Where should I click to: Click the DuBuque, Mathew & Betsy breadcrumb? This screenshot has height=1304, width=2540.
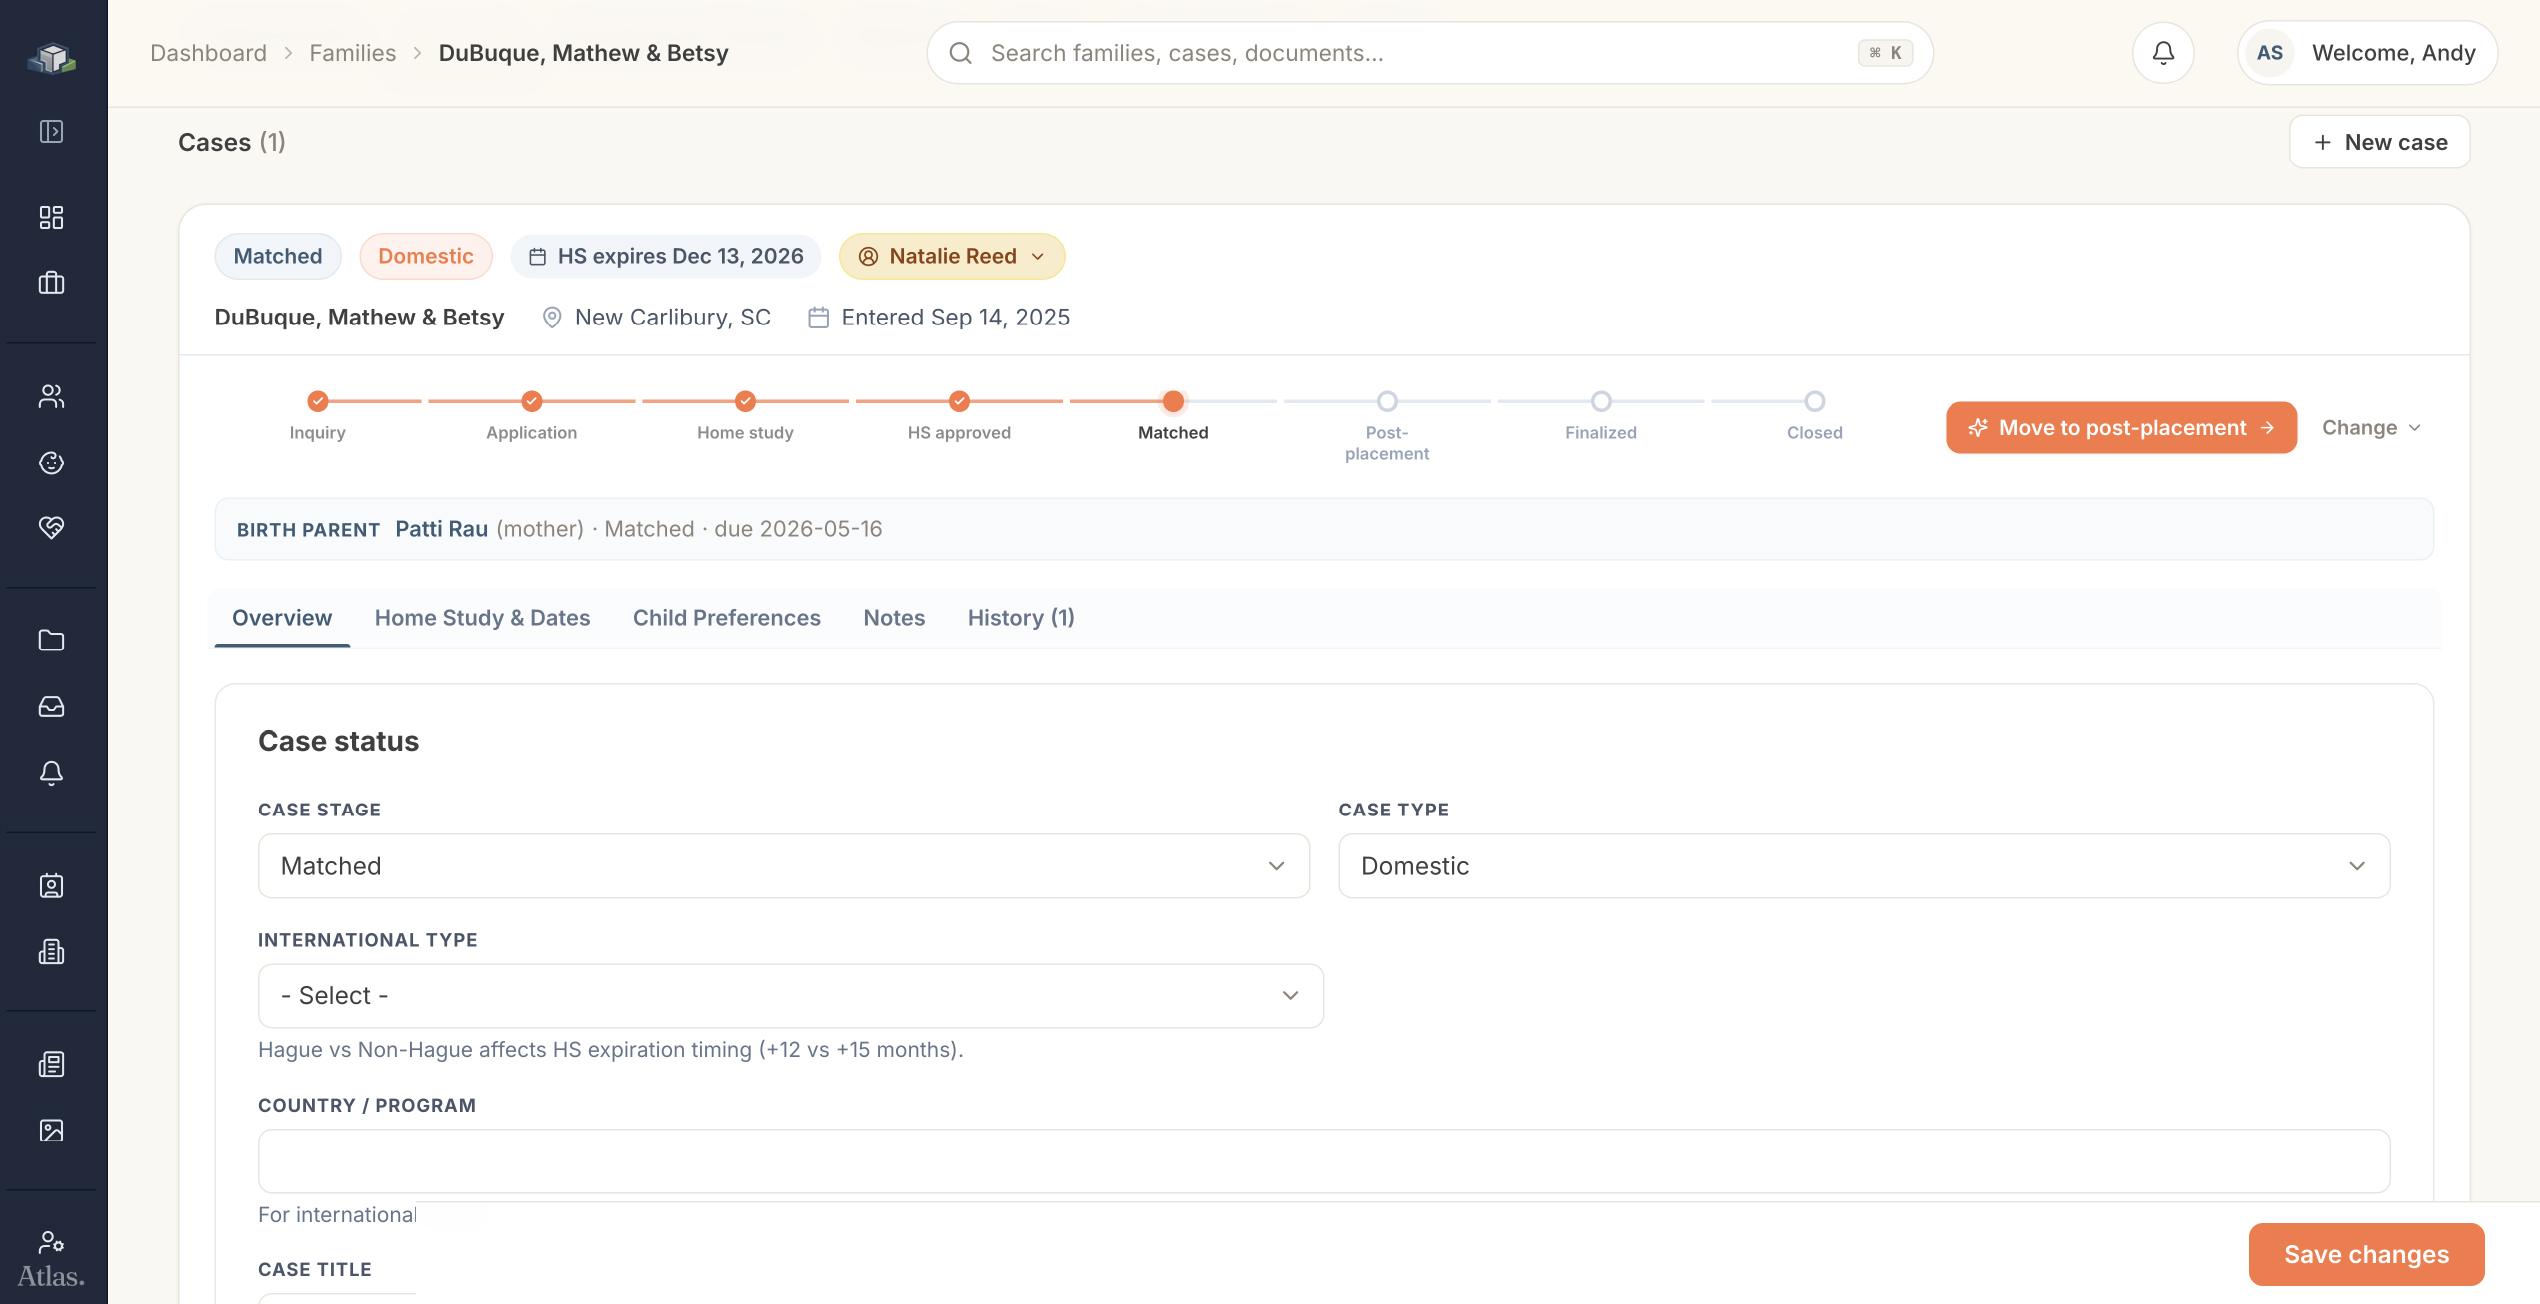click(584, 53)
